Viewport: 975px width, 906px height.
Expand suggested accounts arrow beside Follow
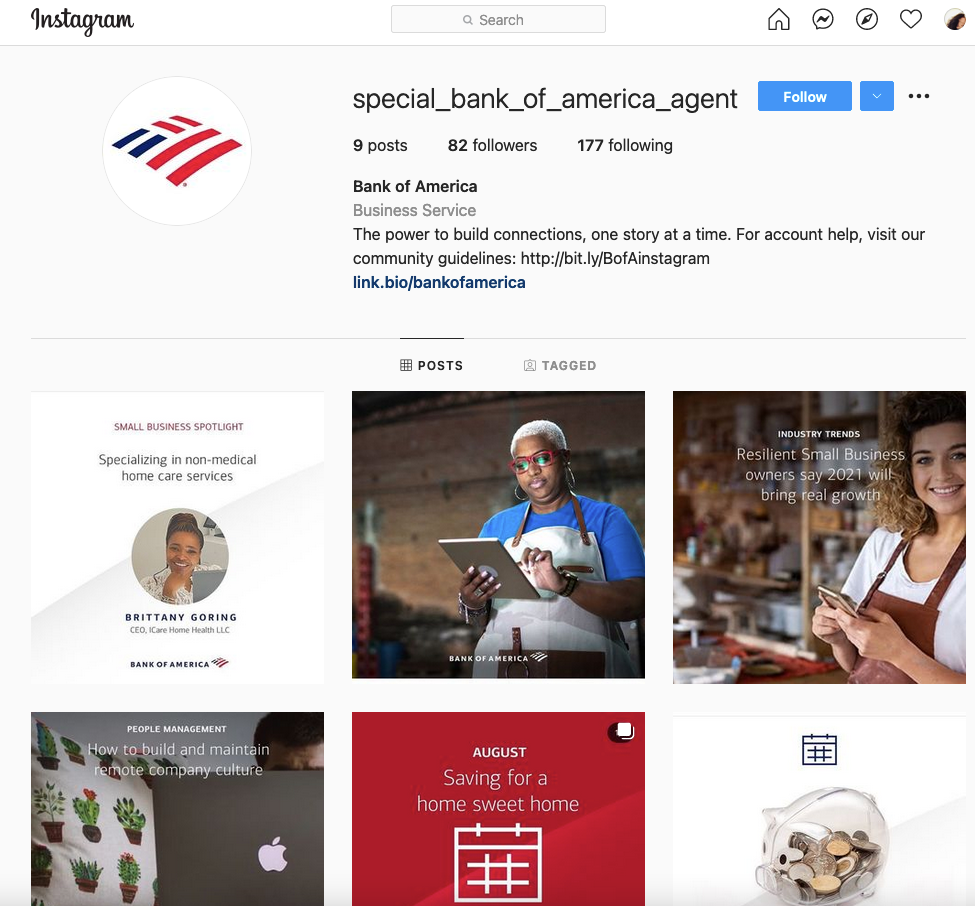(877, 96)
